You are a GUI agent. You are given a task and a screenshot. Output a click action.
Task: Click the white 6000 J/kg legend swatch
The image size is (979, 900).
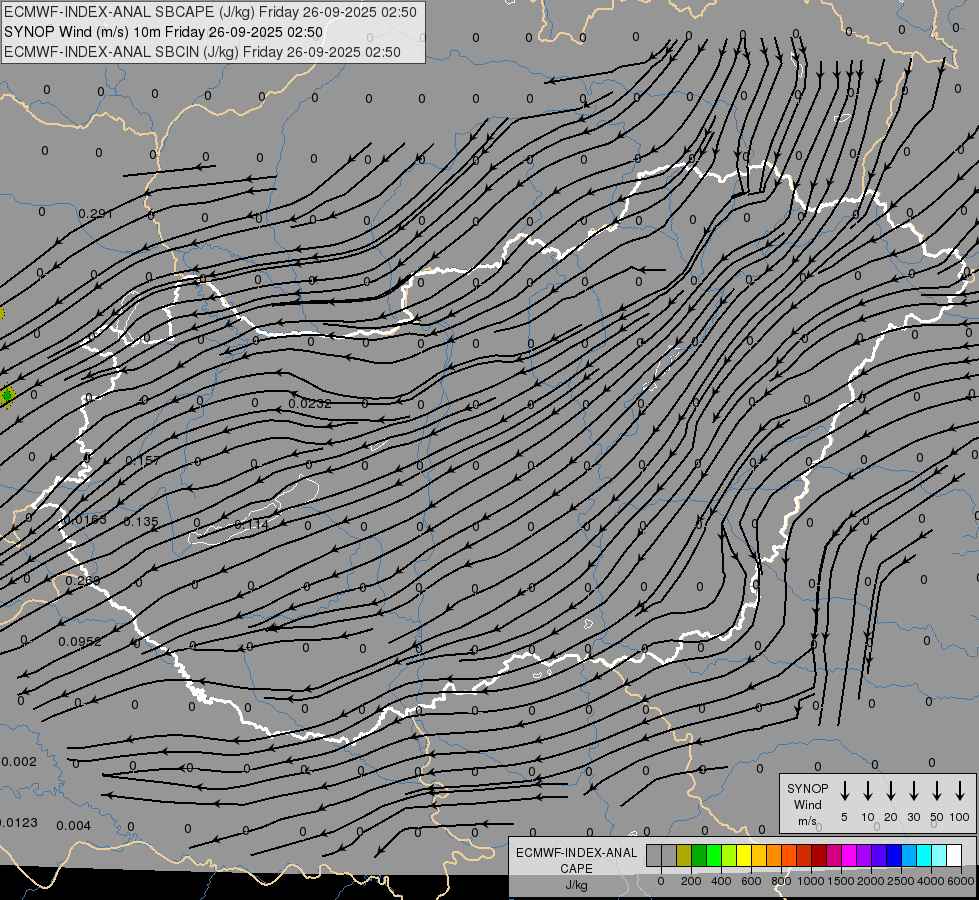954,855
